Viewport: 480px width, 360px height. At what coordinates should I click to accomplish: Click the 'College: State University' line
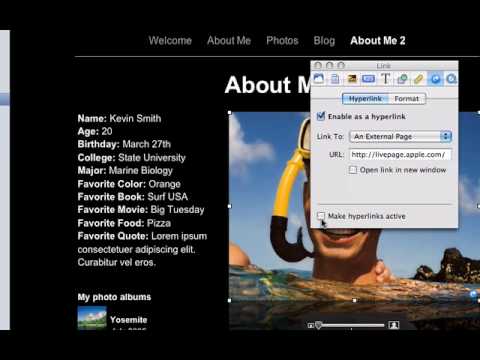131,157
